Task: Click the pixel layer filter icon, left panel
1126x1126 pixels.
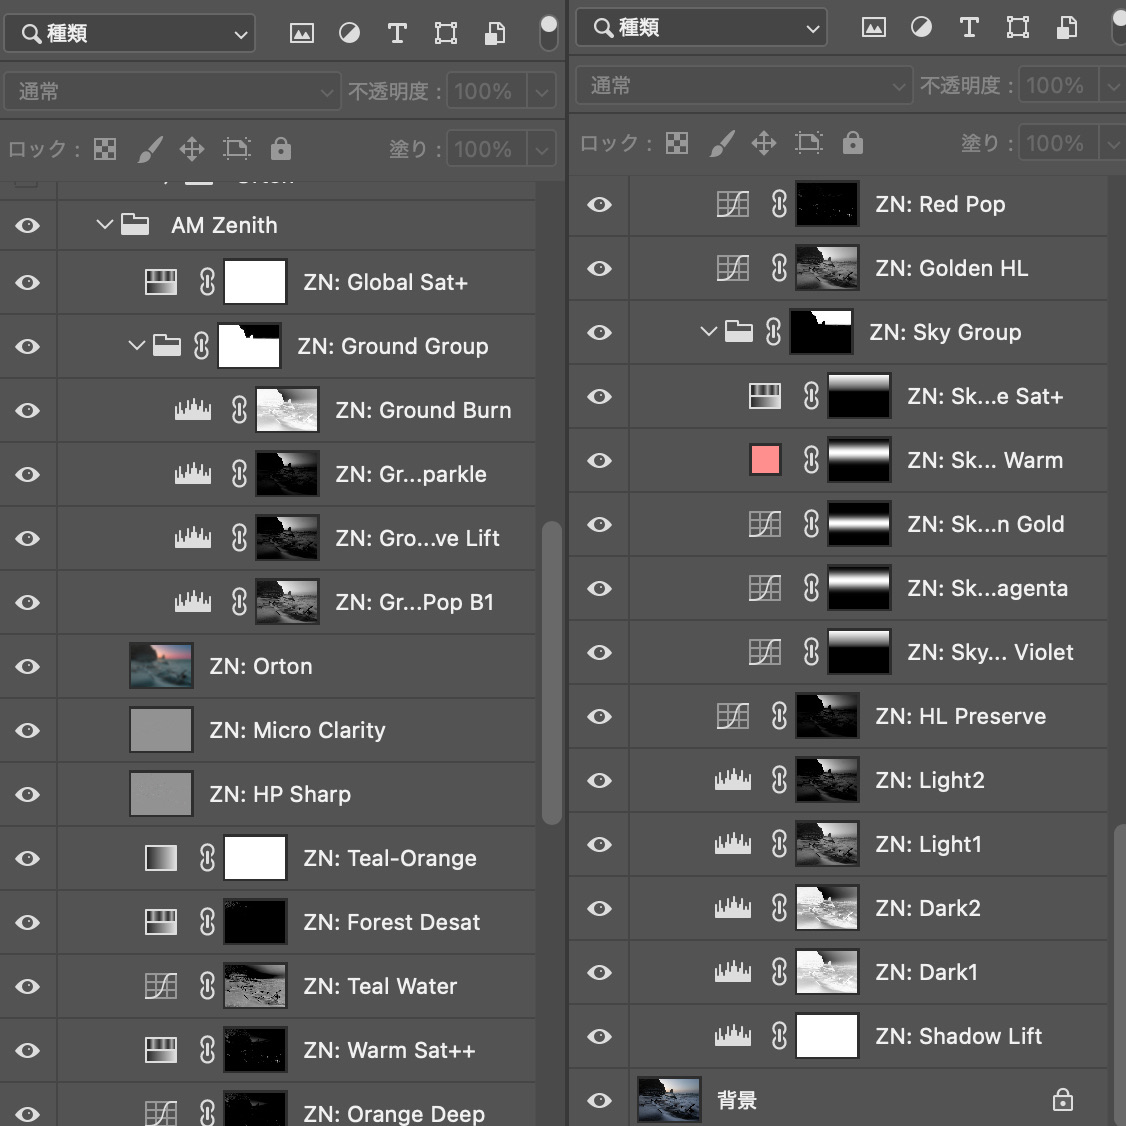Action: [302, 33]
